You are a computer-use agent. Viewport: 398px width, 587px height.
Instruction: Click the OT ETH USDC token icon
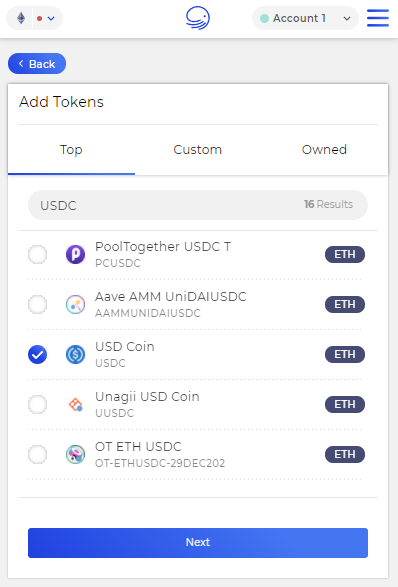(75, 454)
